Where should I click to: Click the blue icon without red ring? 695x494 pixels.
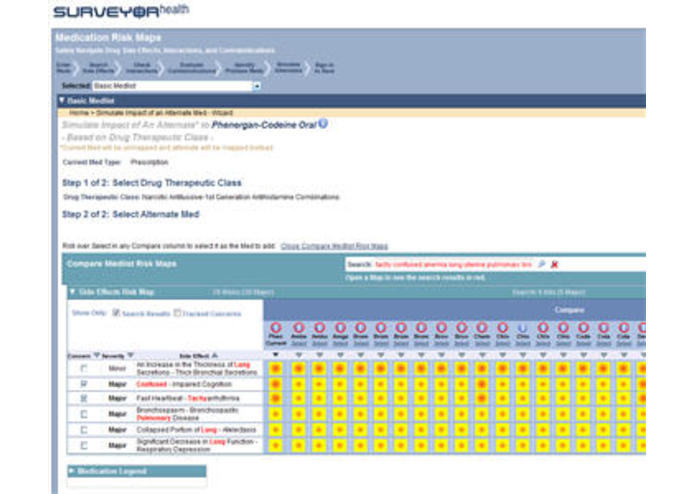[x=523, y=328]
